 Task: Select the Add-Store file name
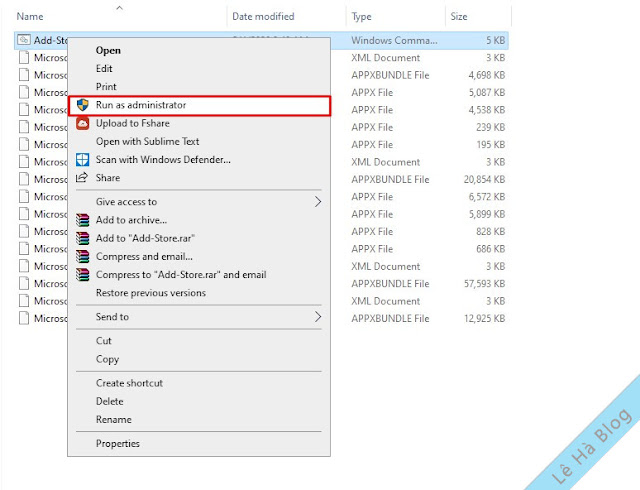coord(51,40)
